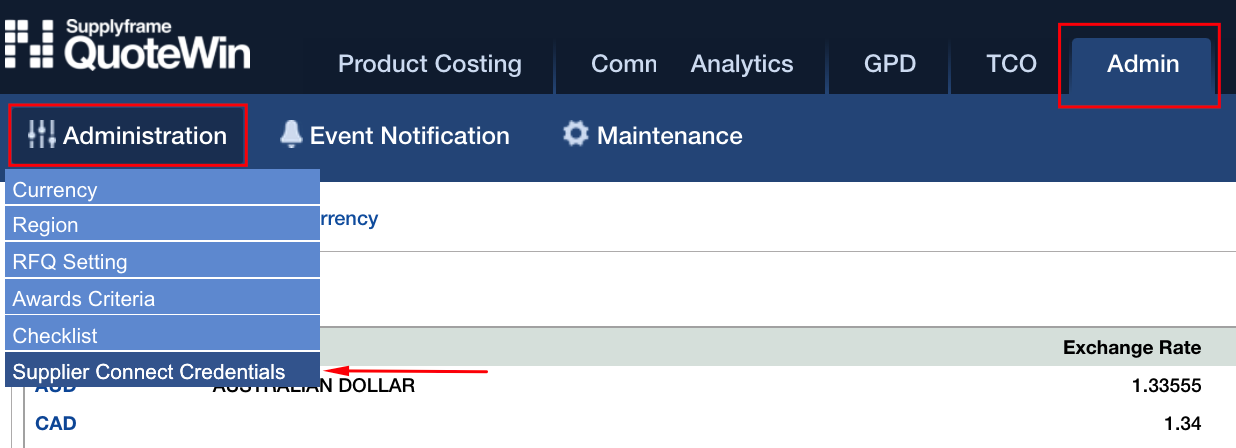Click the truncated Comn tab
1236x448 pixels.
(x=623, y=64)
